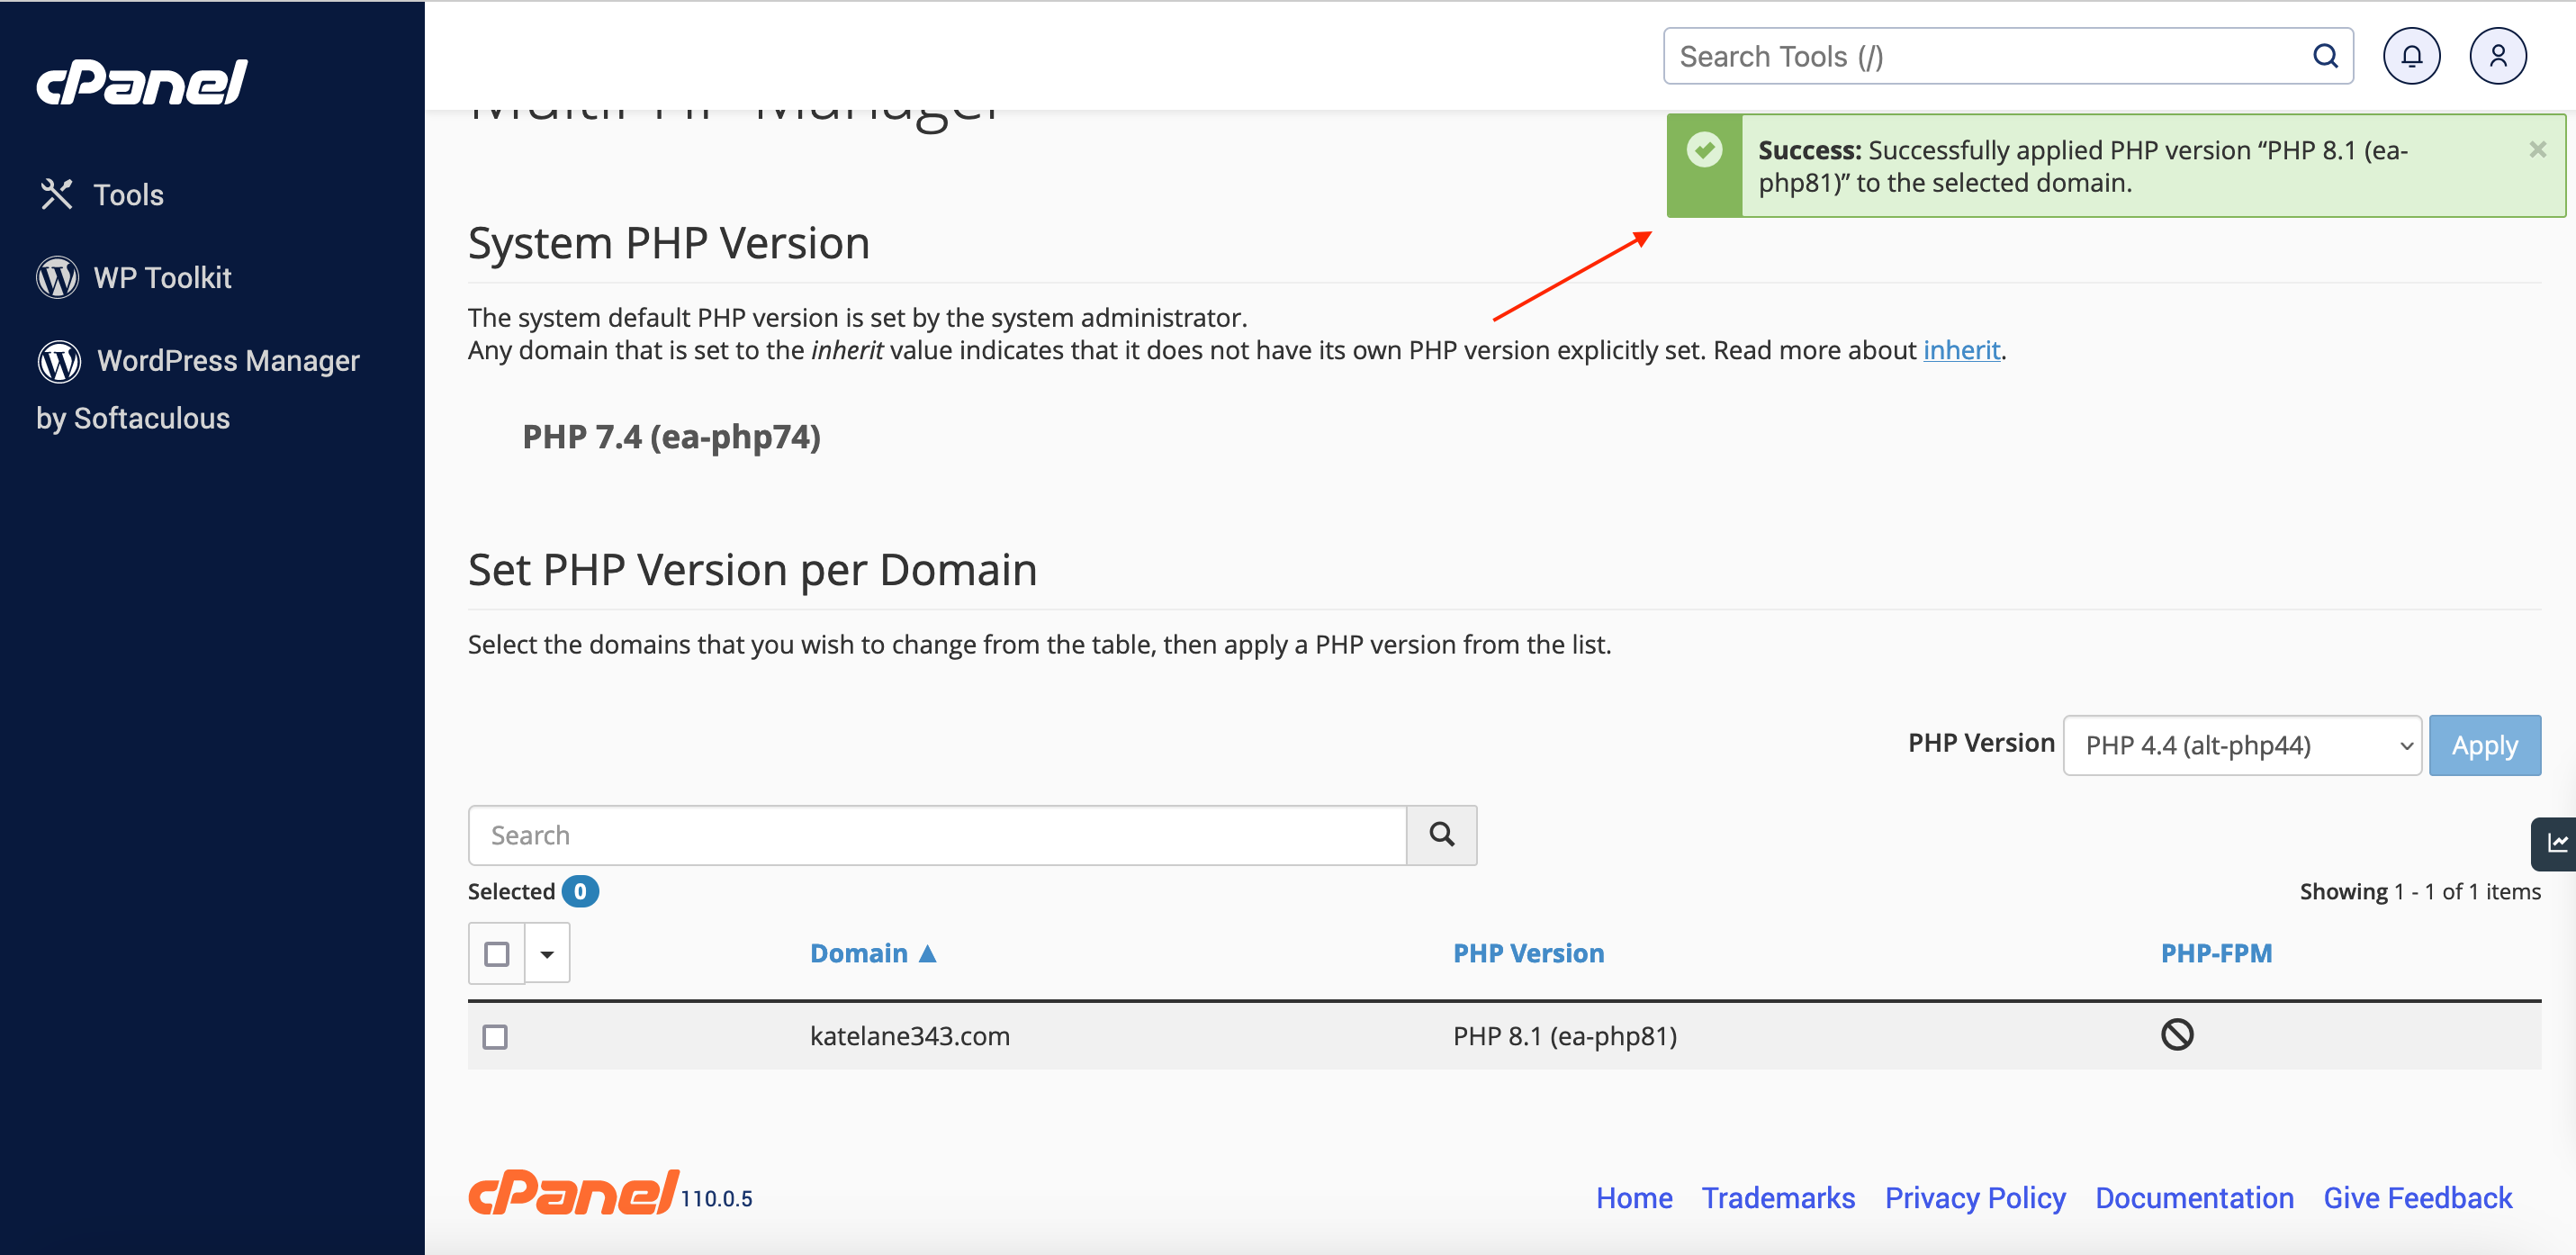The image size is (2576, 1255).
Task: Open the Documentation footer link
Action: point(2194,1197)
